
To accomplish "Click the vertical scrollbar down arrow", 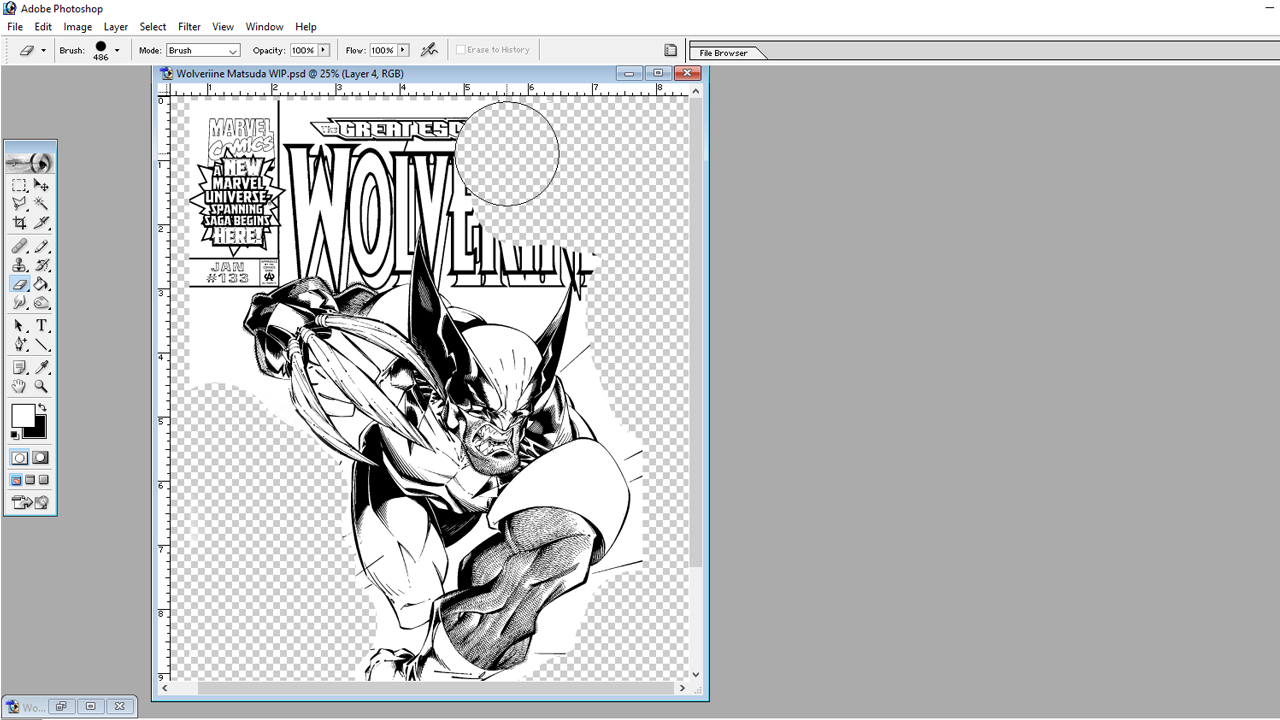I will 697,675.
